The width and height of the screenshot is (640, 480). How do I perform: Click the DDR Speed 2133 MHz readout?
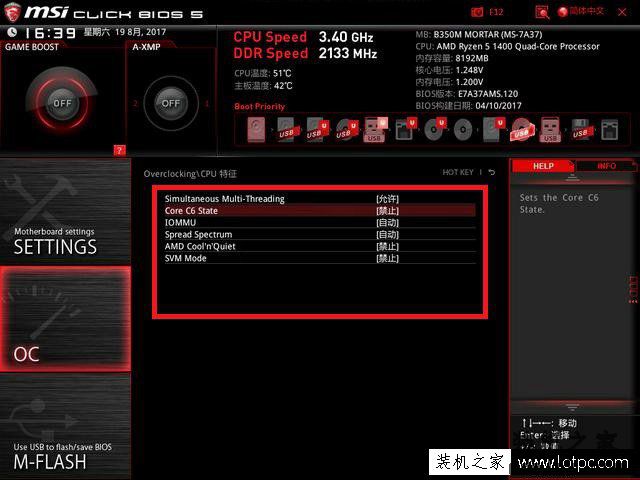tap(305, 53)
